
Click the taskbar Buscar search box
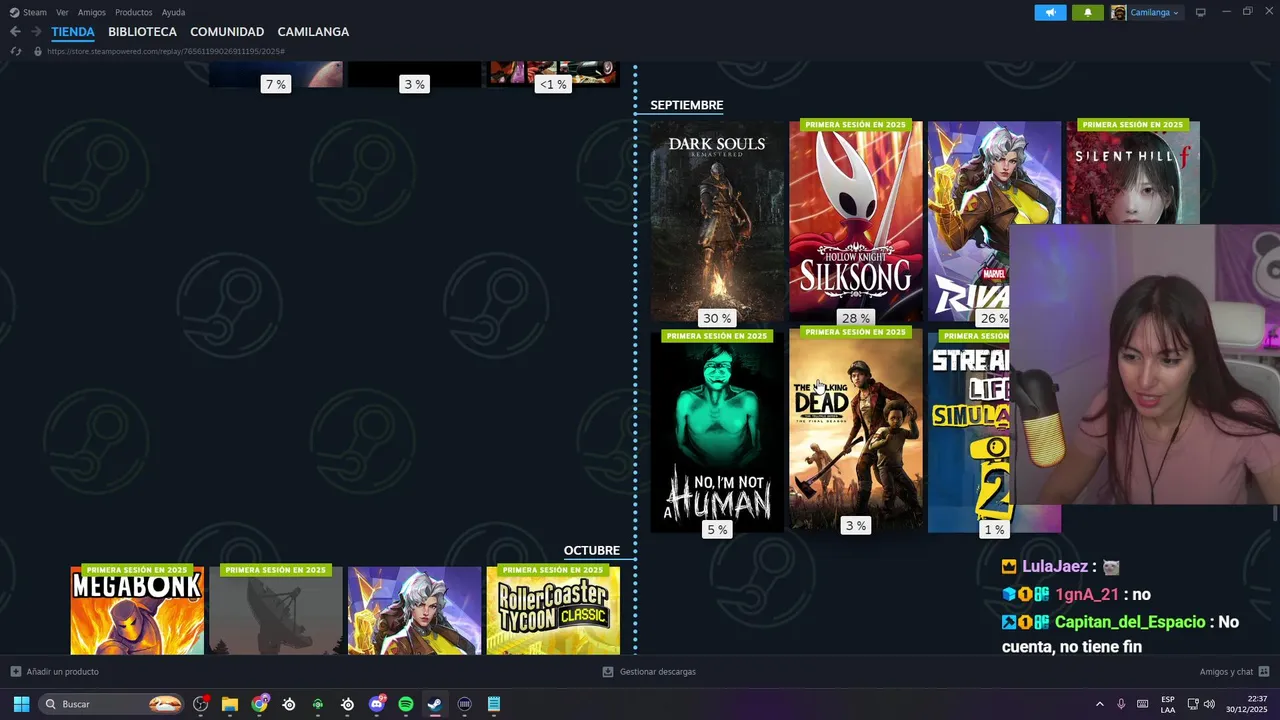113,704
